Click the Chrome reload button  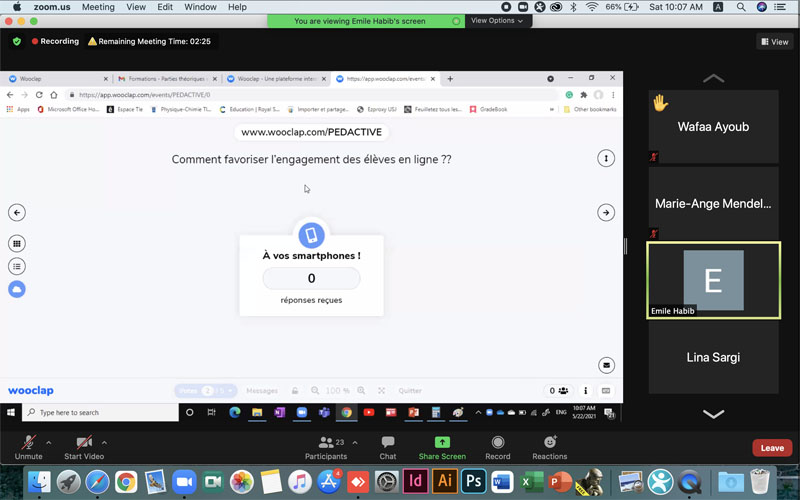[39, 95]
